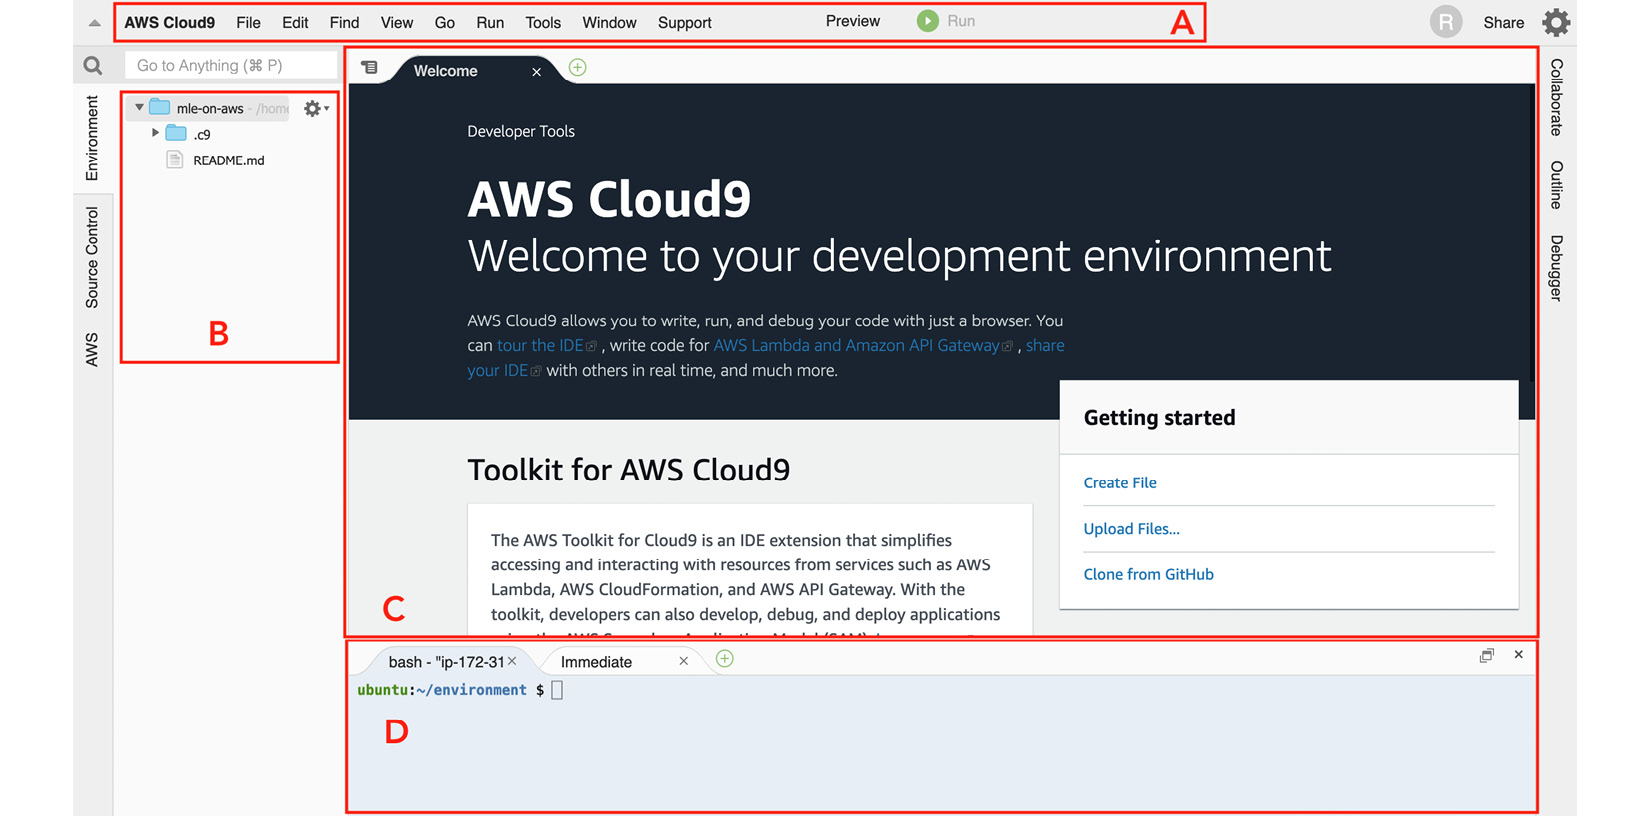Select README.md in the file tree

click(229, 160)
